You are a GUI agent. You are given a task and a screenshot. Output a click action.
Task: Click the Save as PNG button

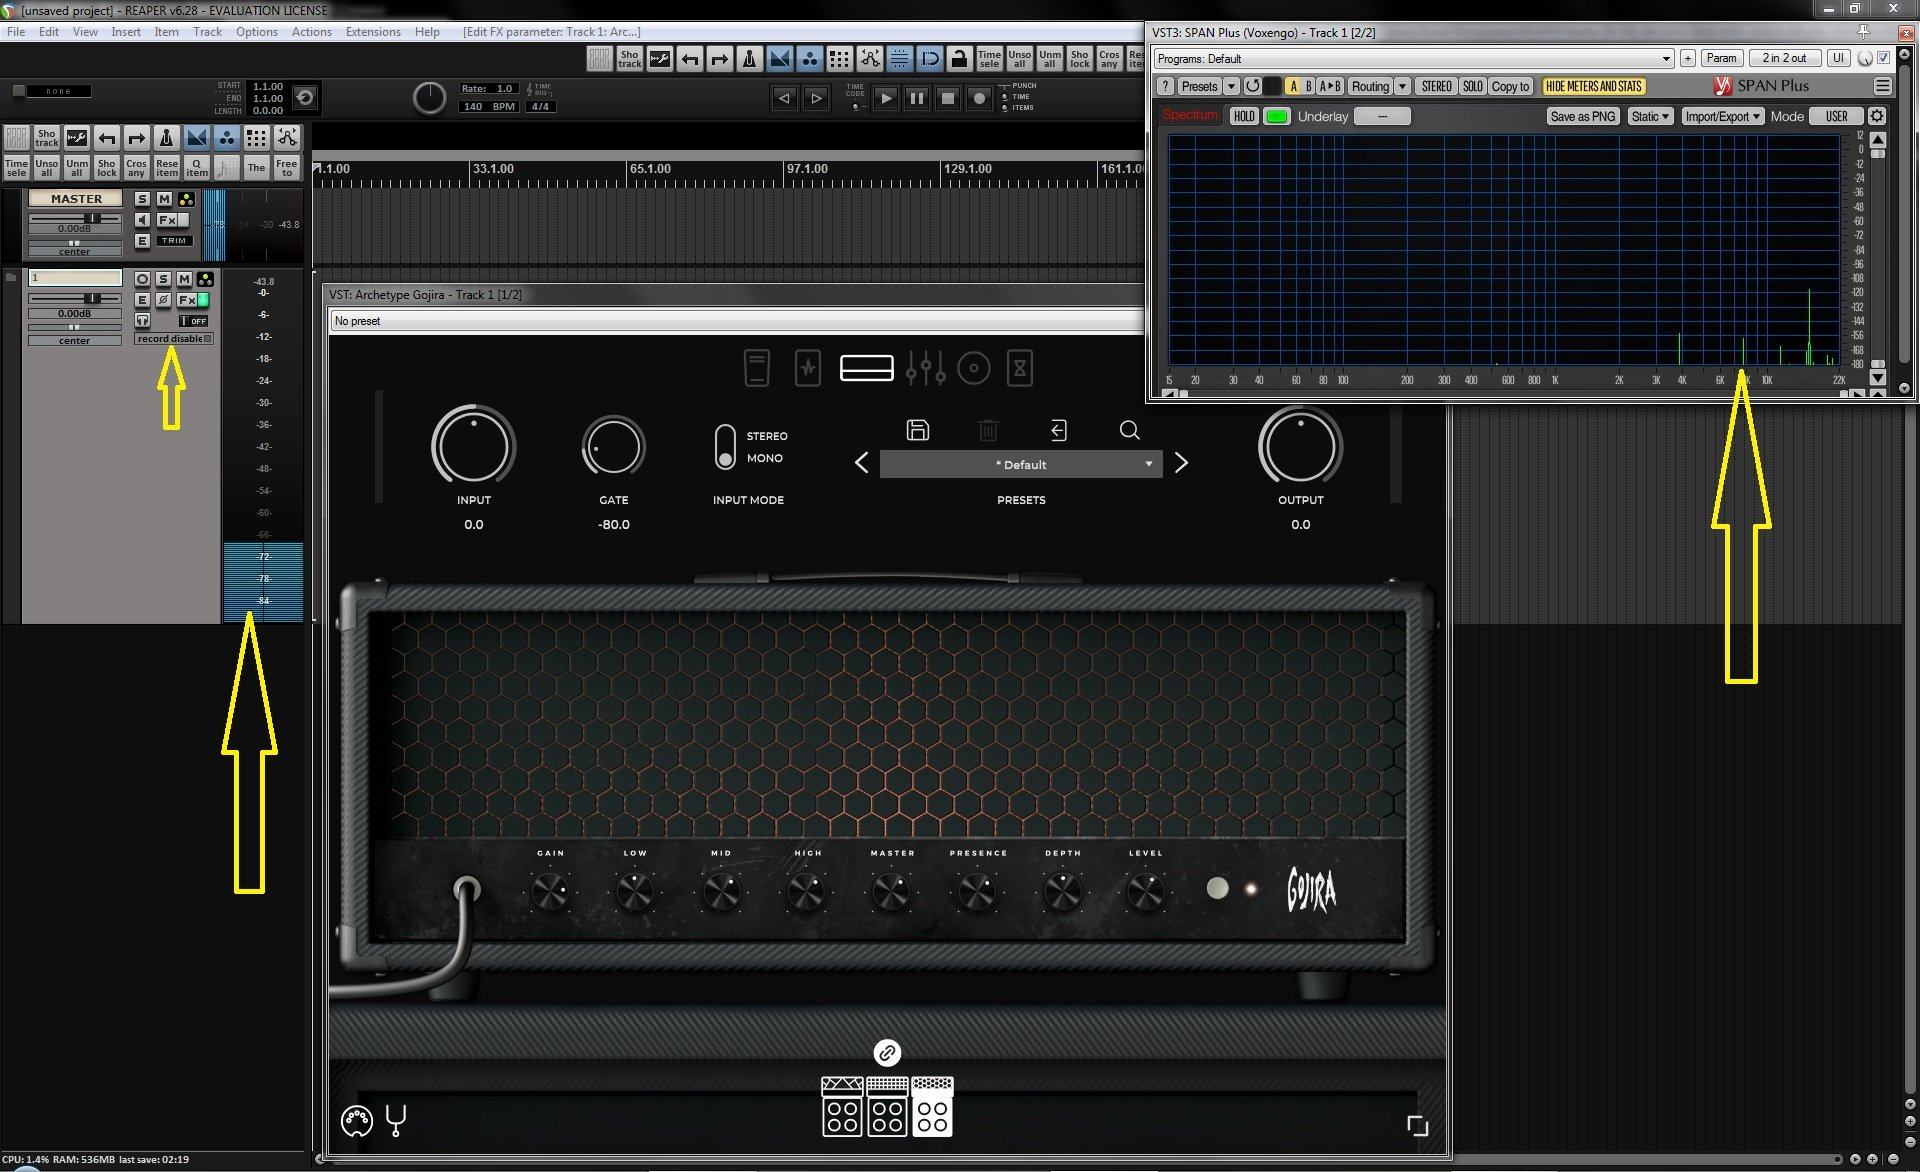pos(1582,116)
